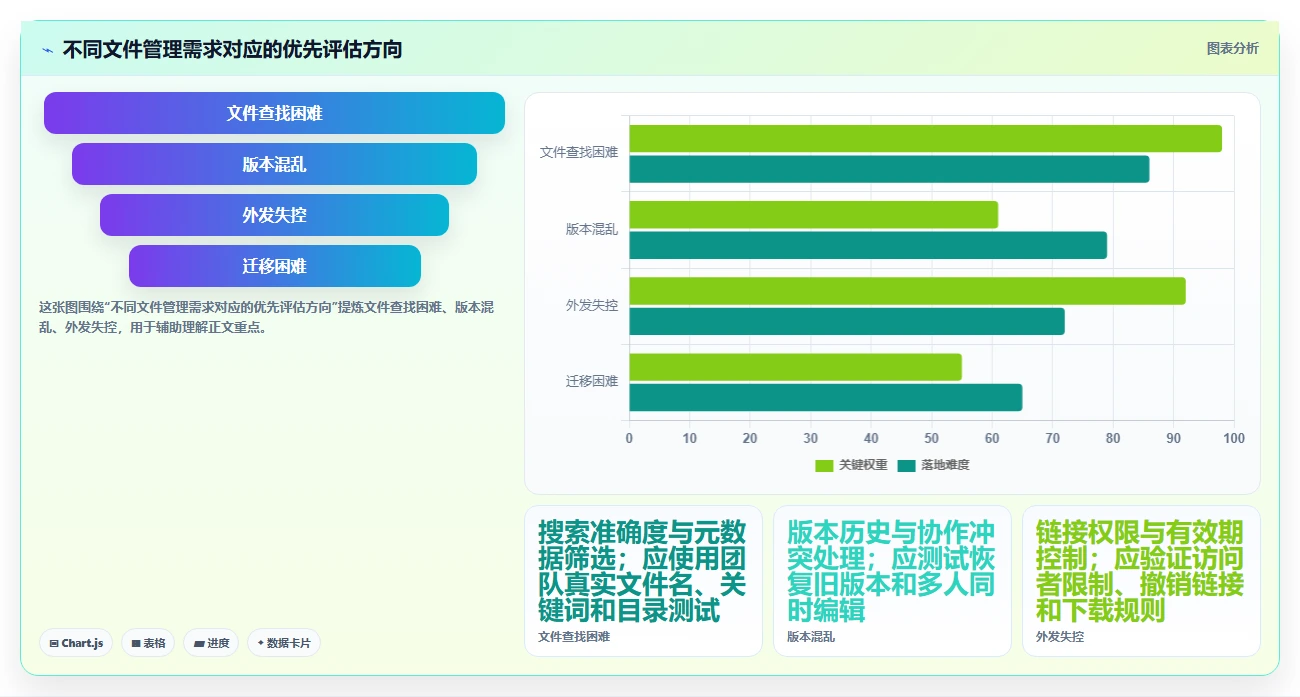The height and width of the screenshot is (697, 1300).
Task: Click the x-axis value 50
Action: pos(931,438)
